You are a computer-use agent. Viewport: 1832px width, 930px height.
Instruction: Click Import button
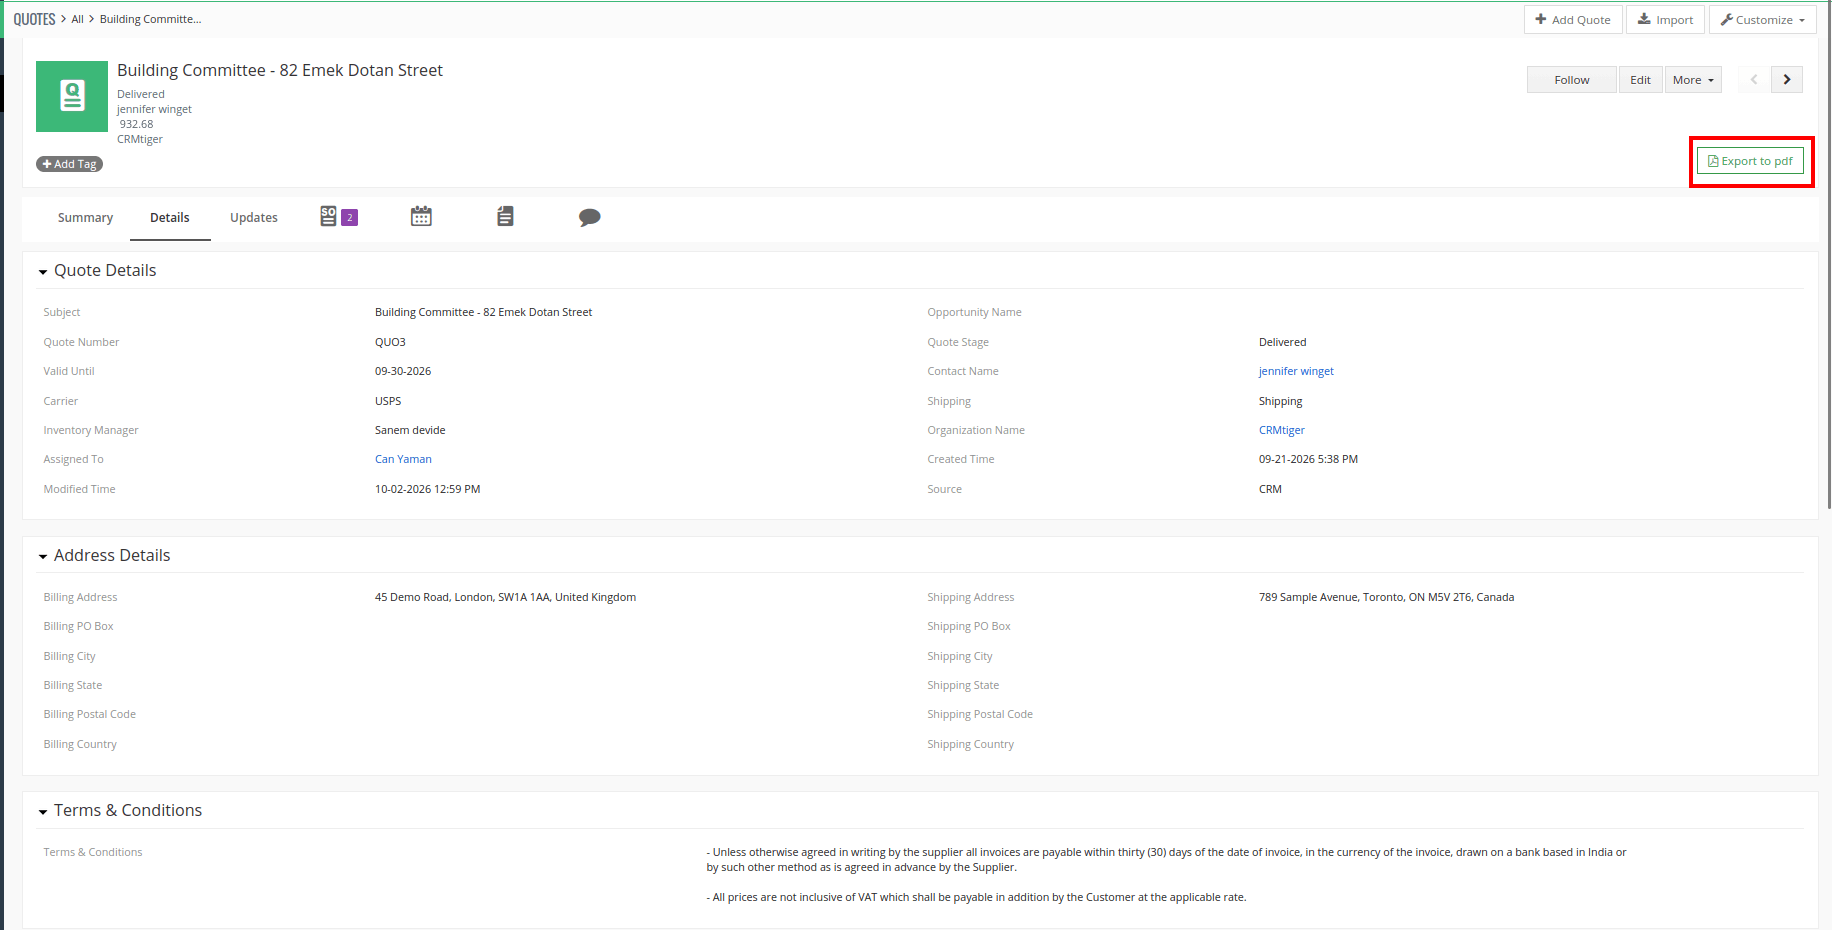coord(1665,20)
